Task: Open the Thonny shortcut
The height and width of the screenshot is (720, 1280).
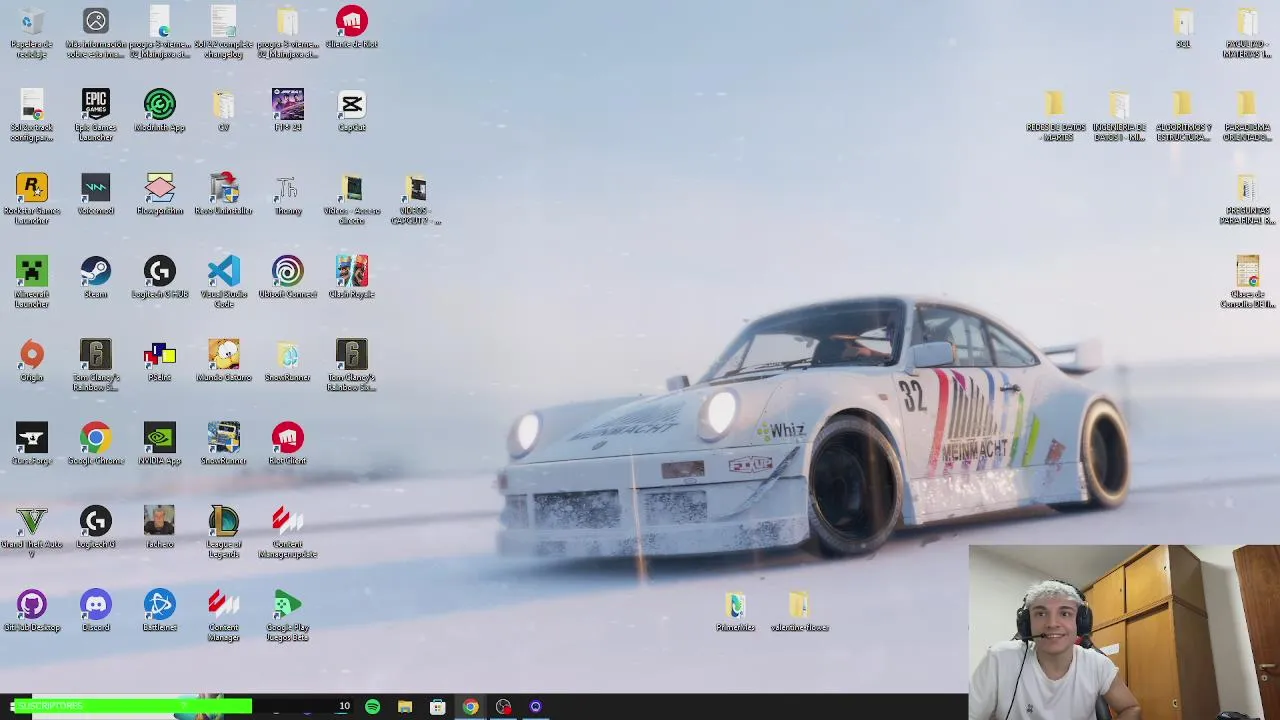Action: tap(287, 195)
